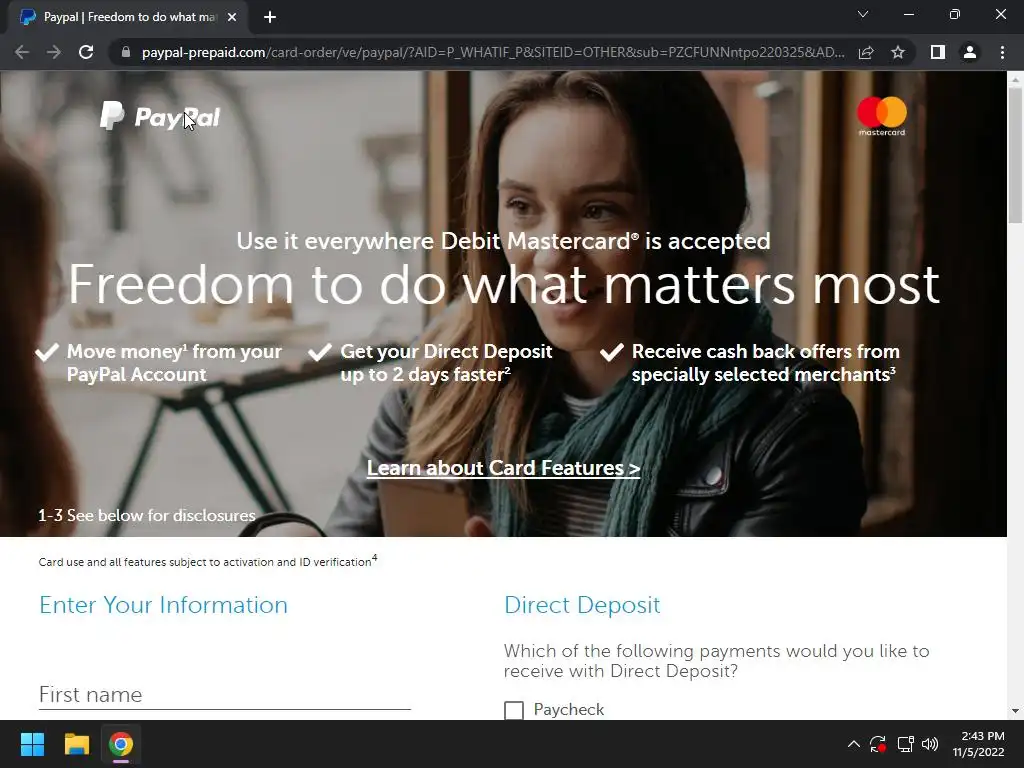The image size is (1024, 768).
Task: Expand the tab search chevron
Action: click(863, 14)
